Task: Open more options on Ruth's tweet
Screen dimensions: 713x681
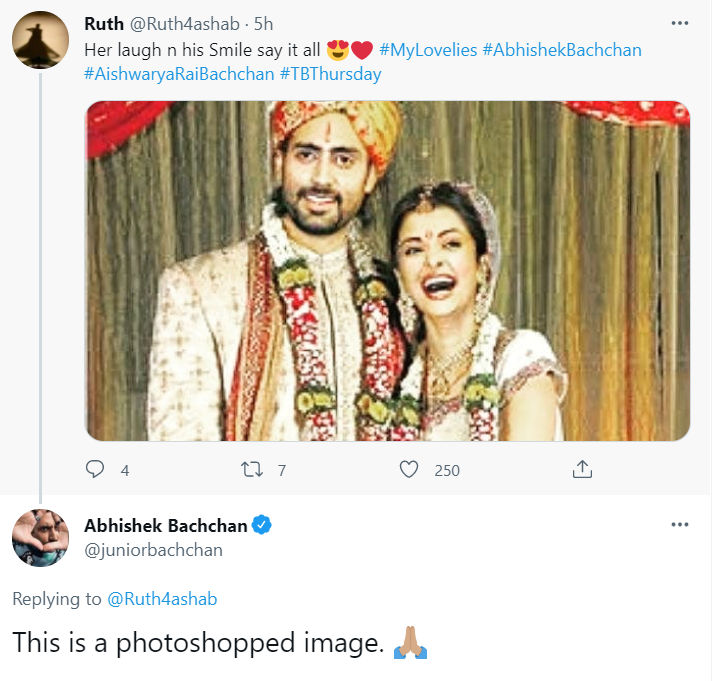Action: coord(680,24)
